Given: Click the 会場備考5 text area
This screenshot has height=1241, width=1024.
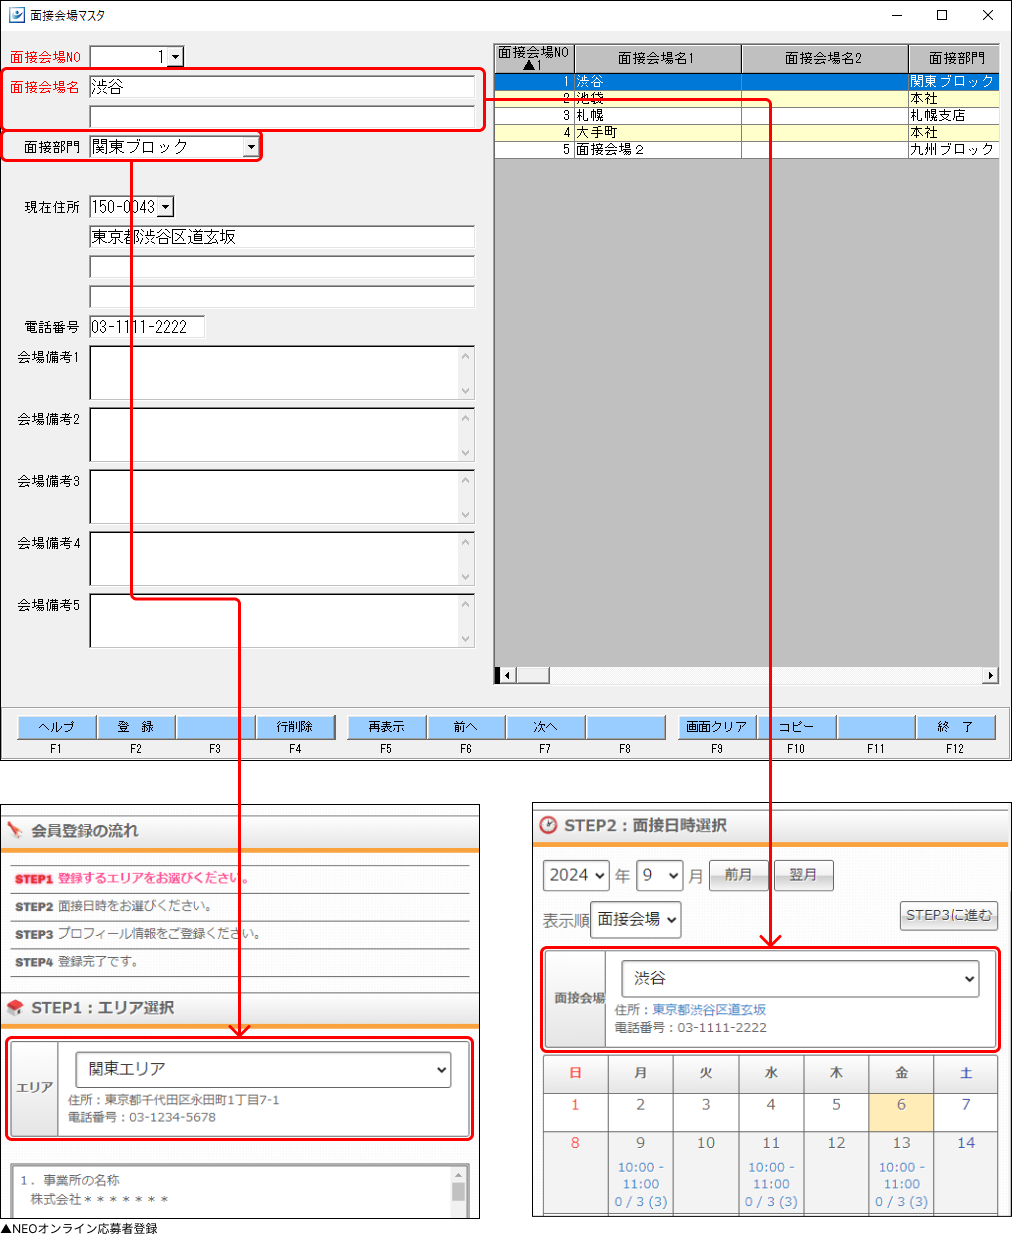Looking at the screenshot, I should [x=282, y=621].
